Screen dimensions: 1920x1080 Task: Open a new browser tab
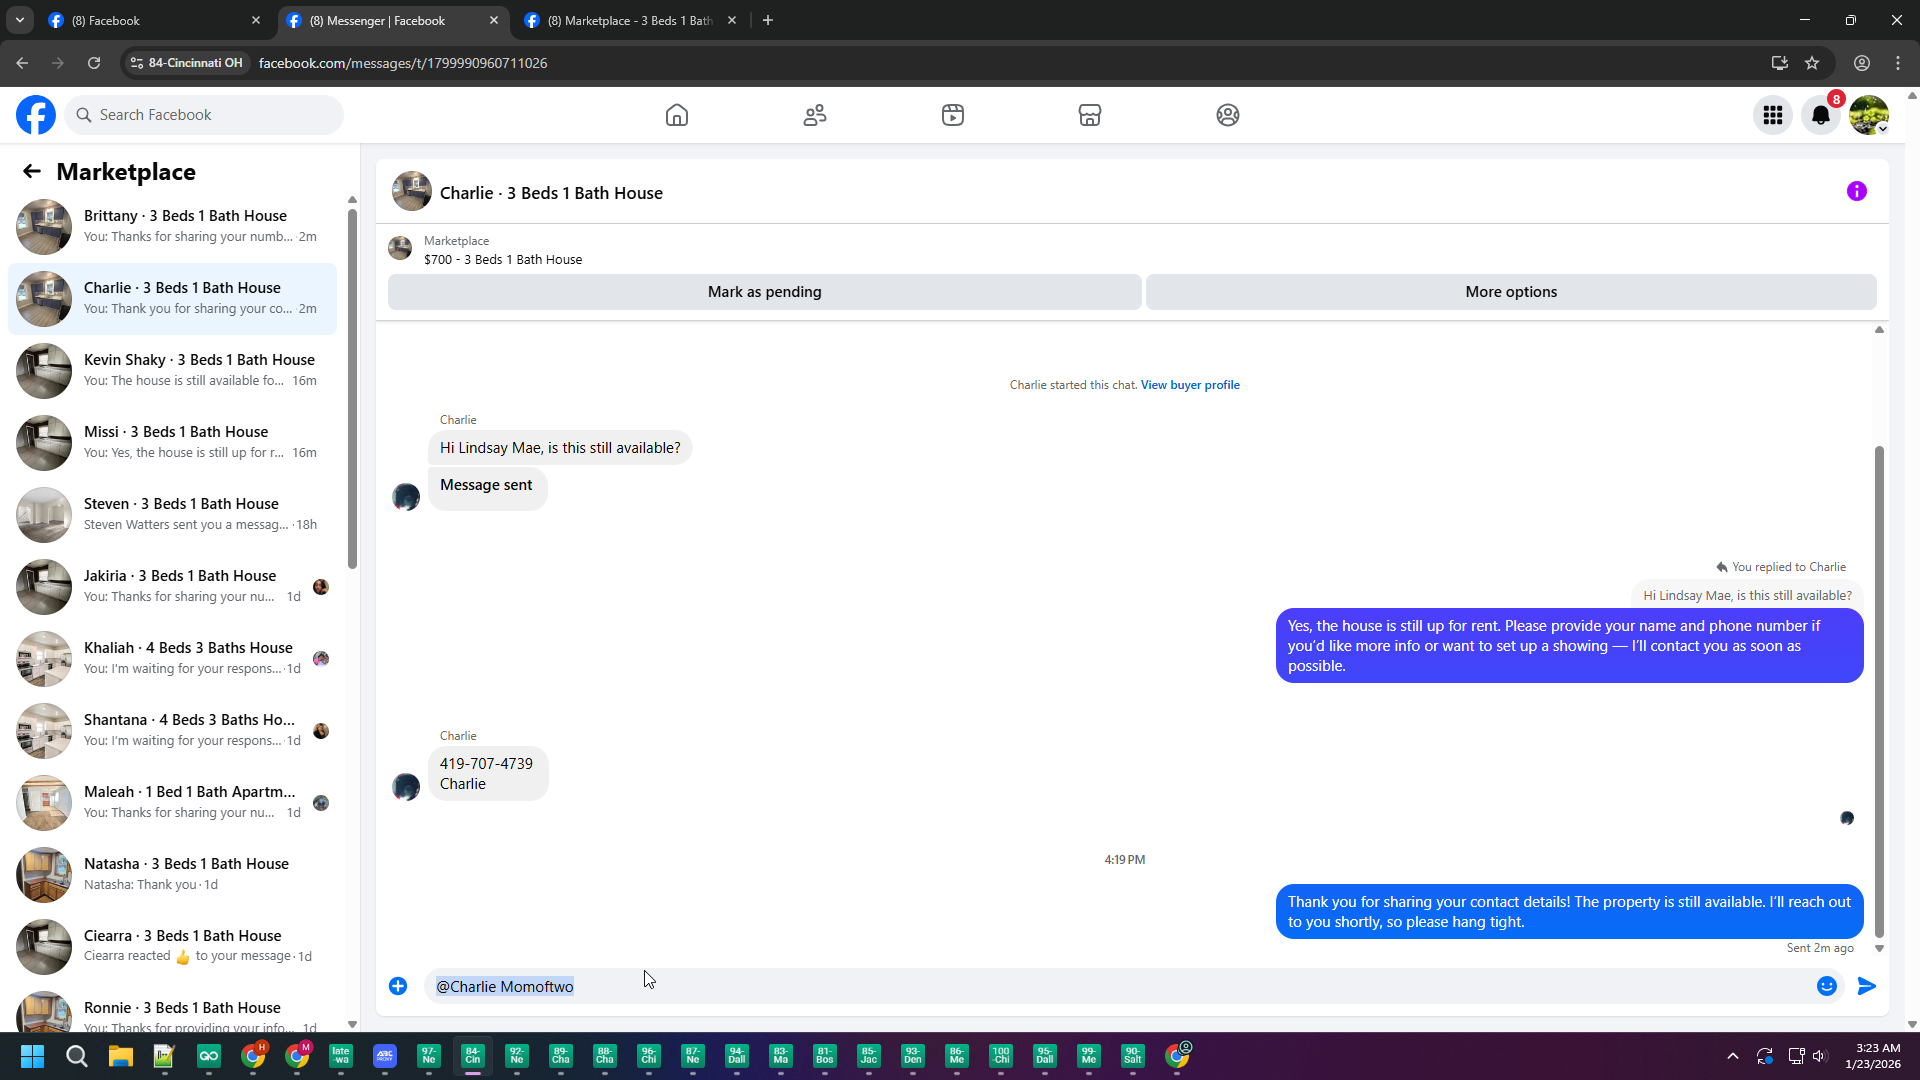point(768,20)
